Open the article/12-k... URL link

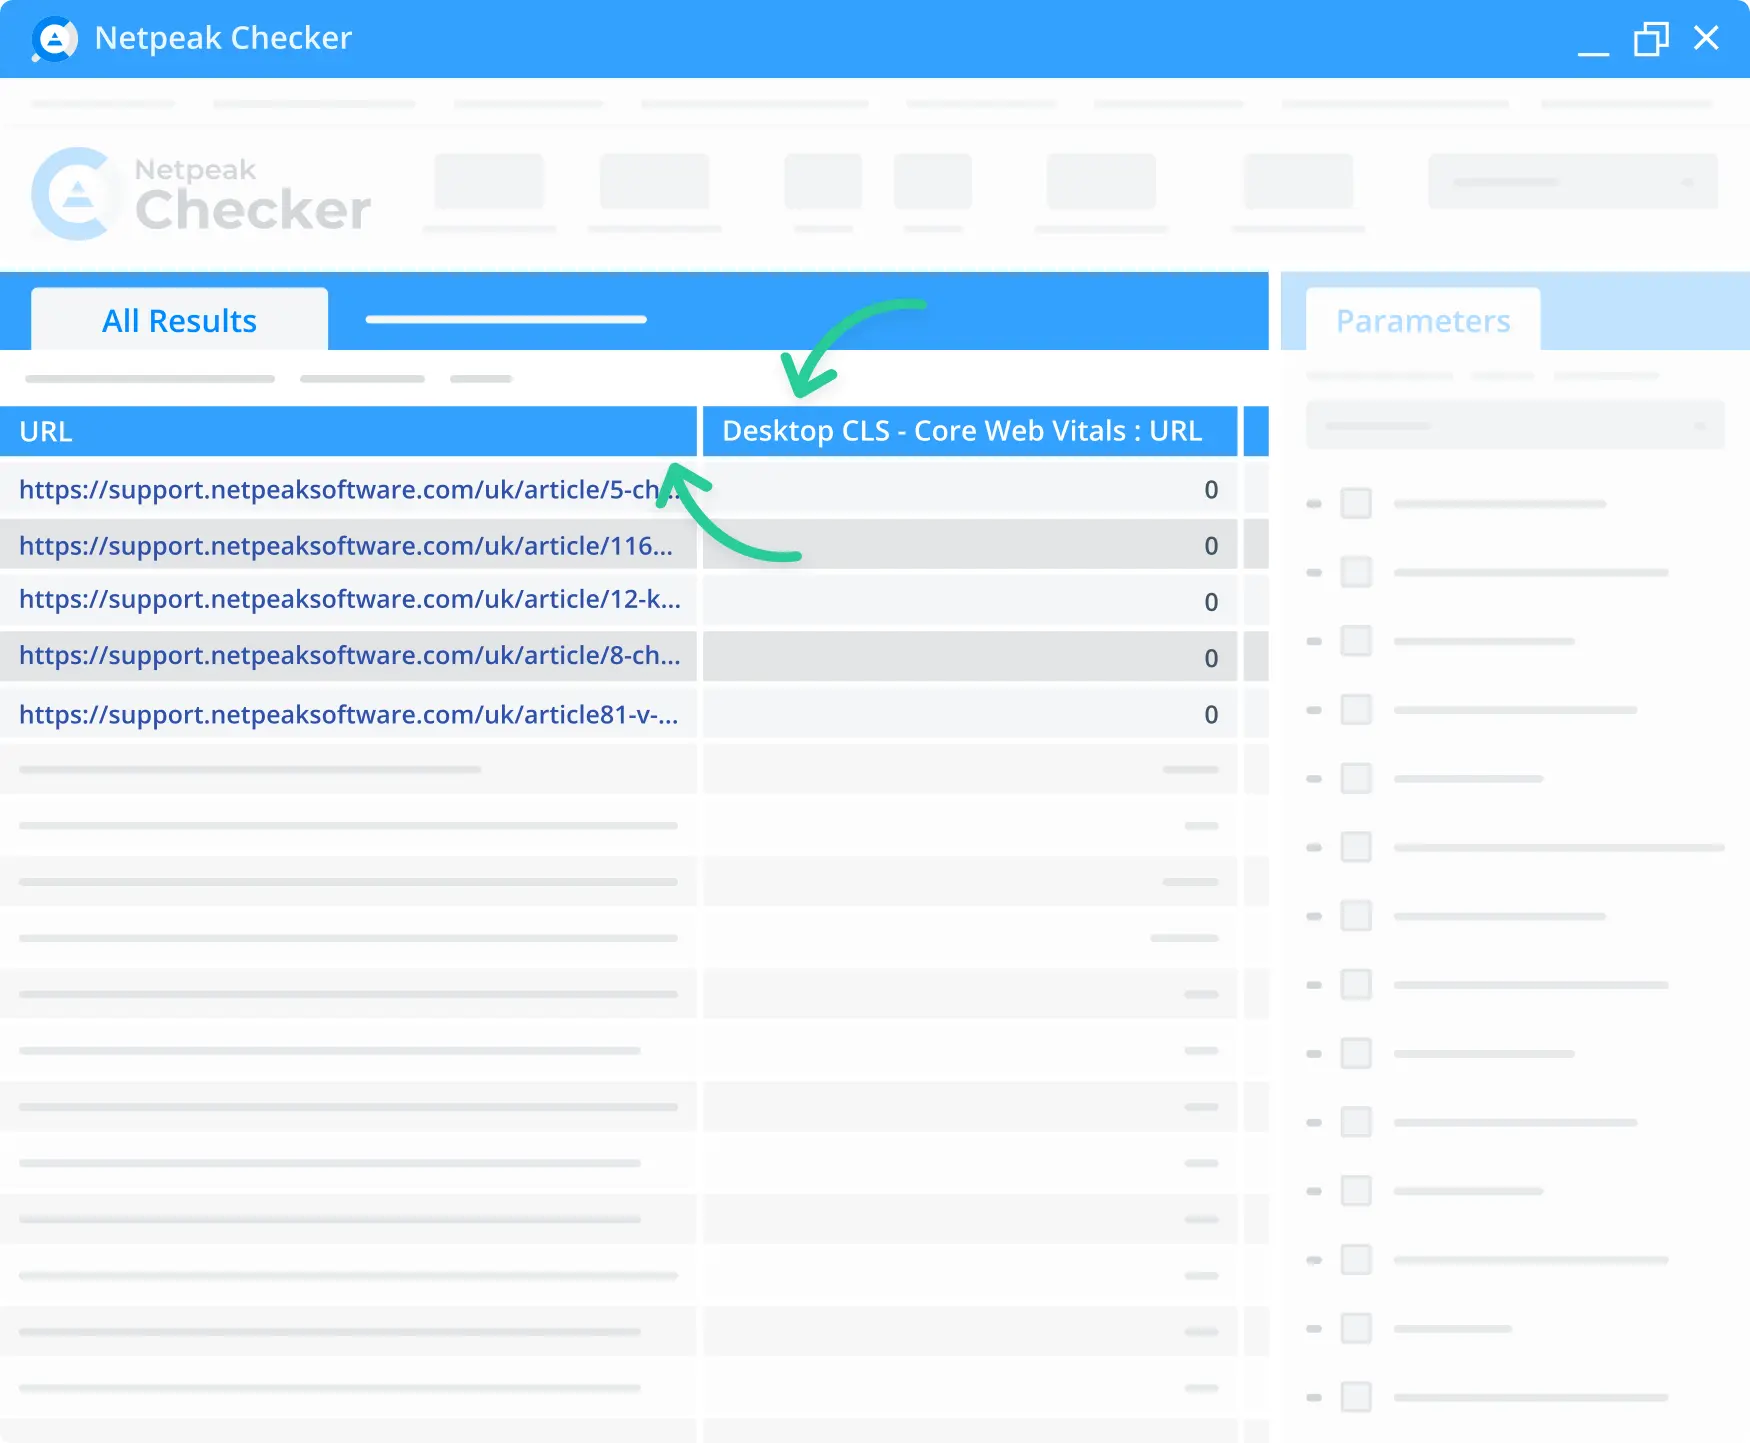[350, 598]
